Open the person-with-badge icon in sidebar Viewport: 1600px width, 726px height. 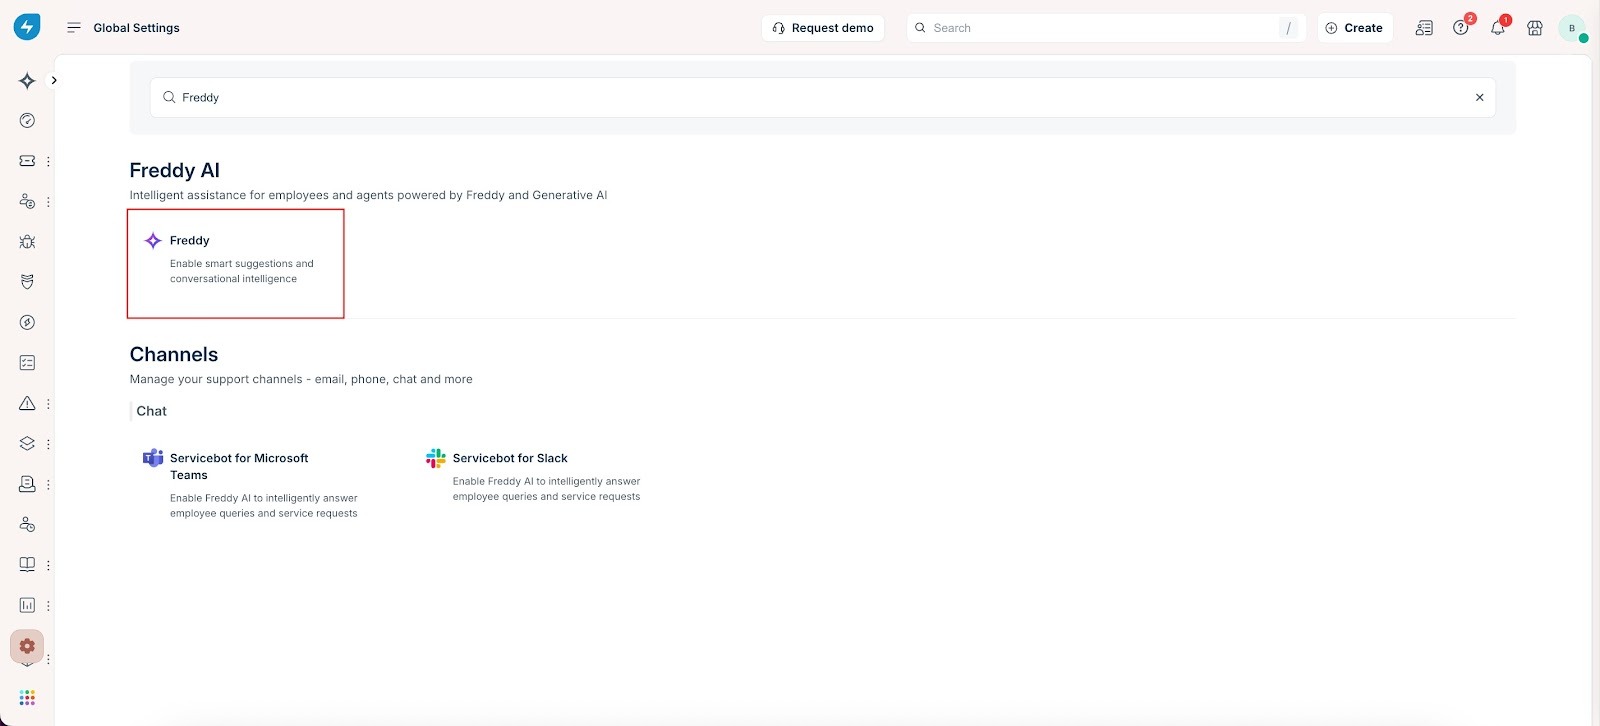tap(27, 201)
